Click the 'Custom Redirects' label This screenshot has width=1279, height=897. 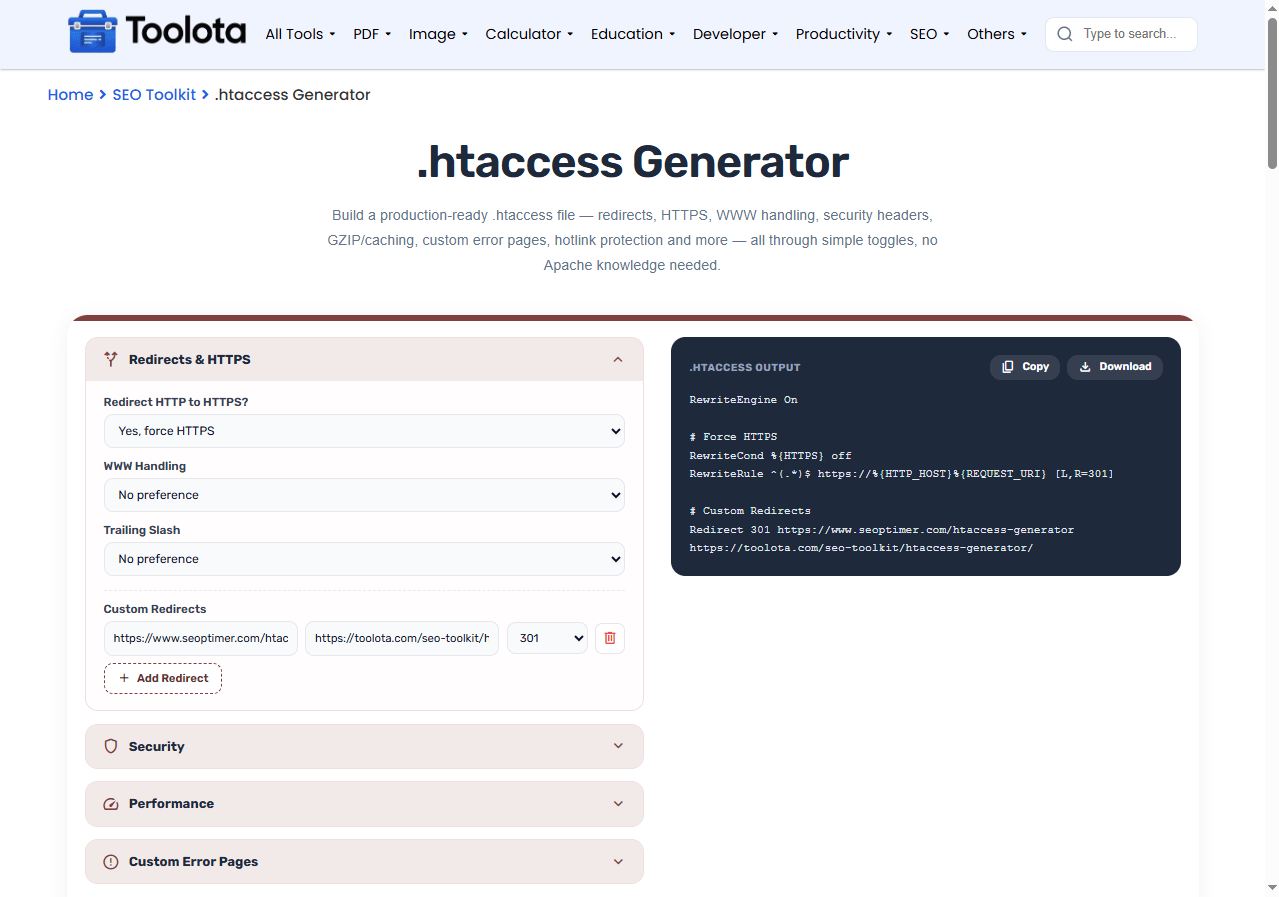pyautogui.click(x=155, y=609)
